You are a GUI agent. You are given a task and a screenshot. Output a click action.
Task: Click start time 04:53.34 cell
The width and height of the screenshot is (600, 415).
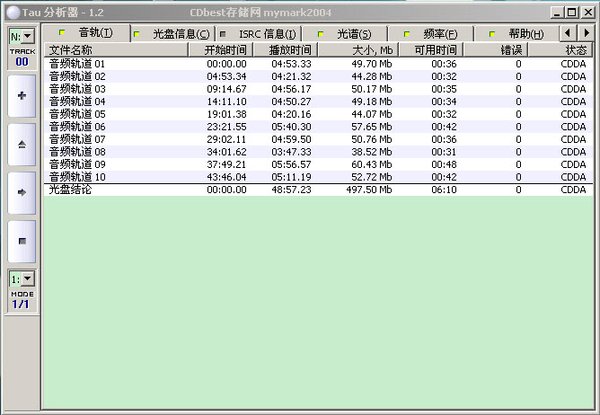click(x=227, y=76)
